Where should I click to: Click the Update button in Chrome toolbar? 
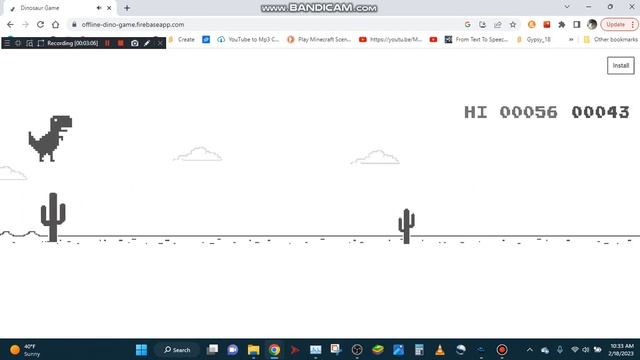pyautogui.click(x=616, y=24)
